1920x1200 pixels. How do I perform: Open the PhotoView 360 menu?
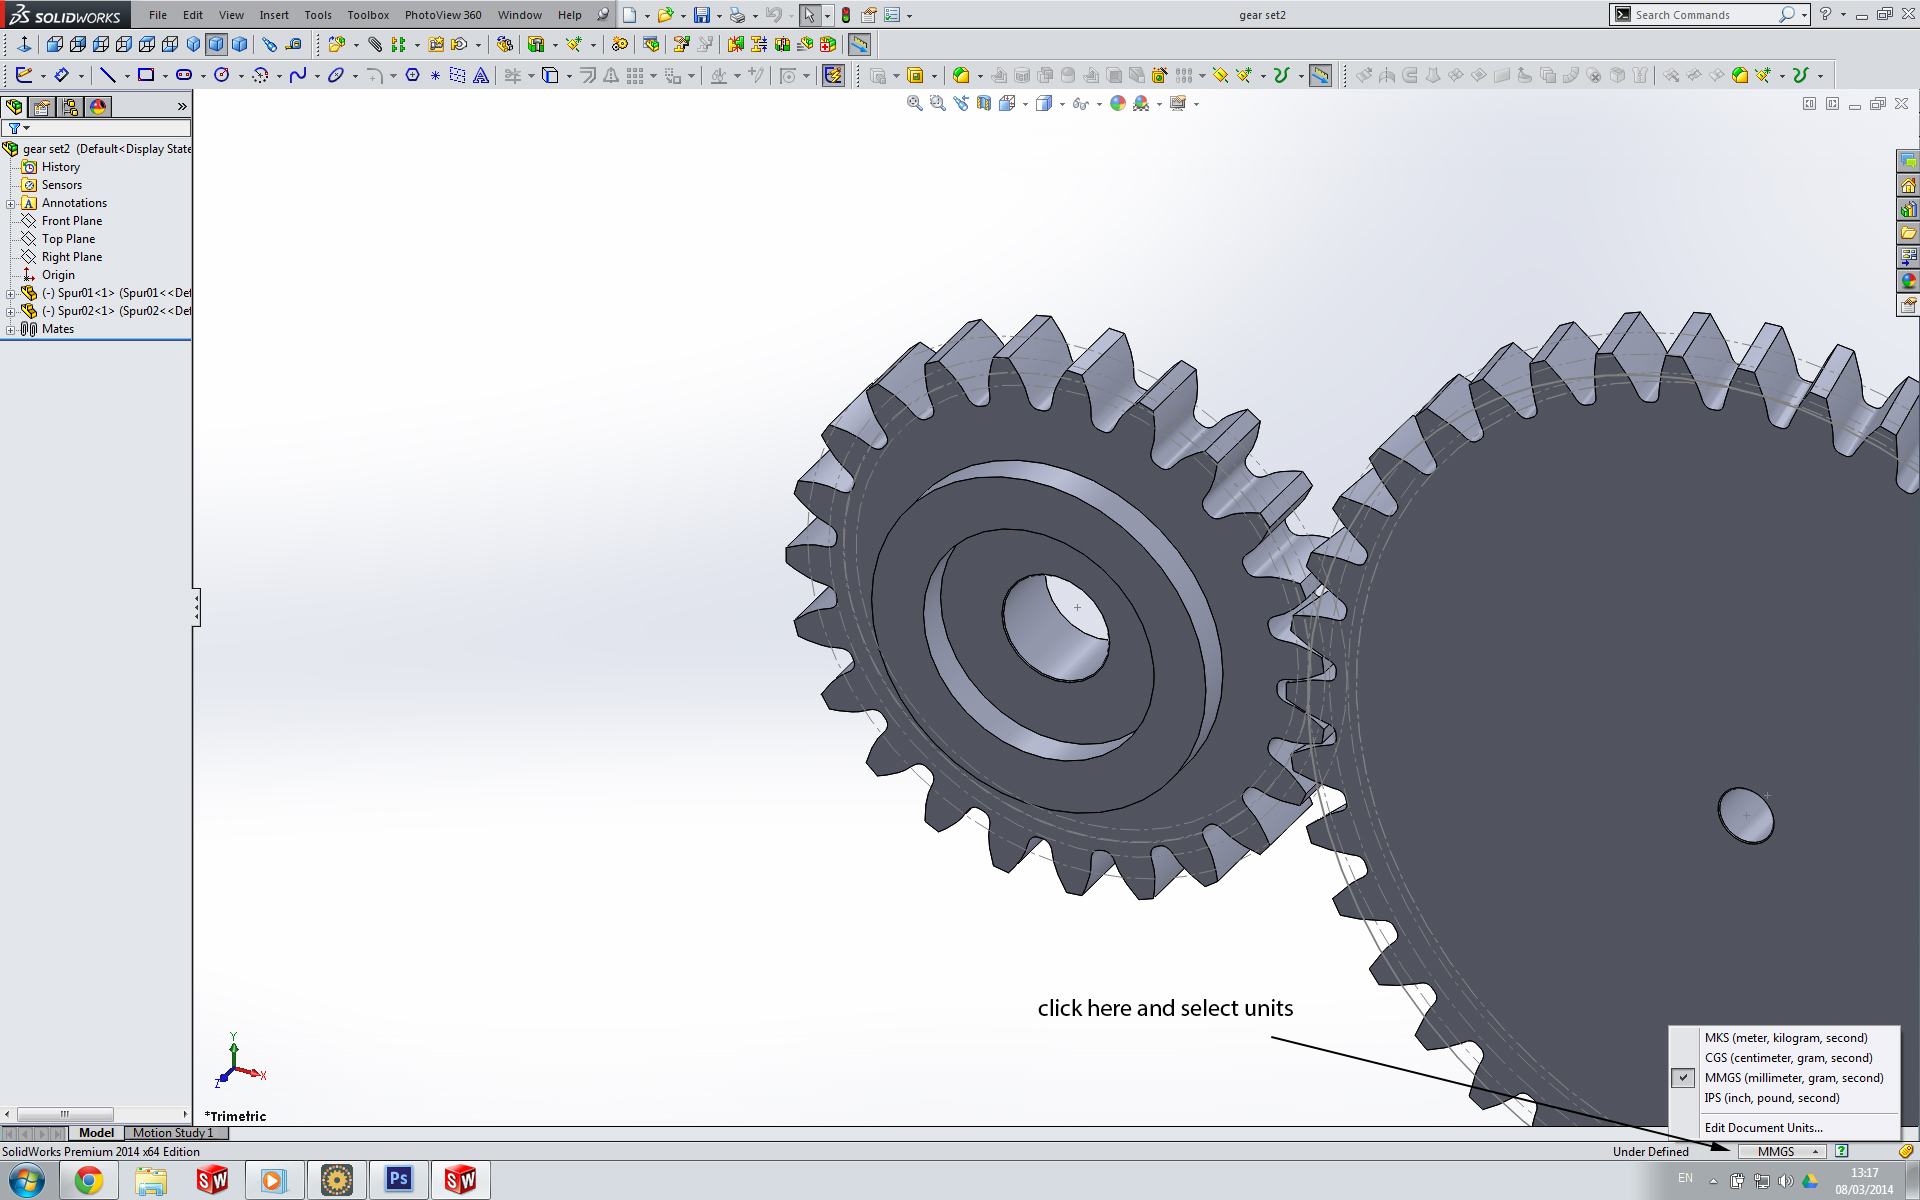tap(443, 15)
